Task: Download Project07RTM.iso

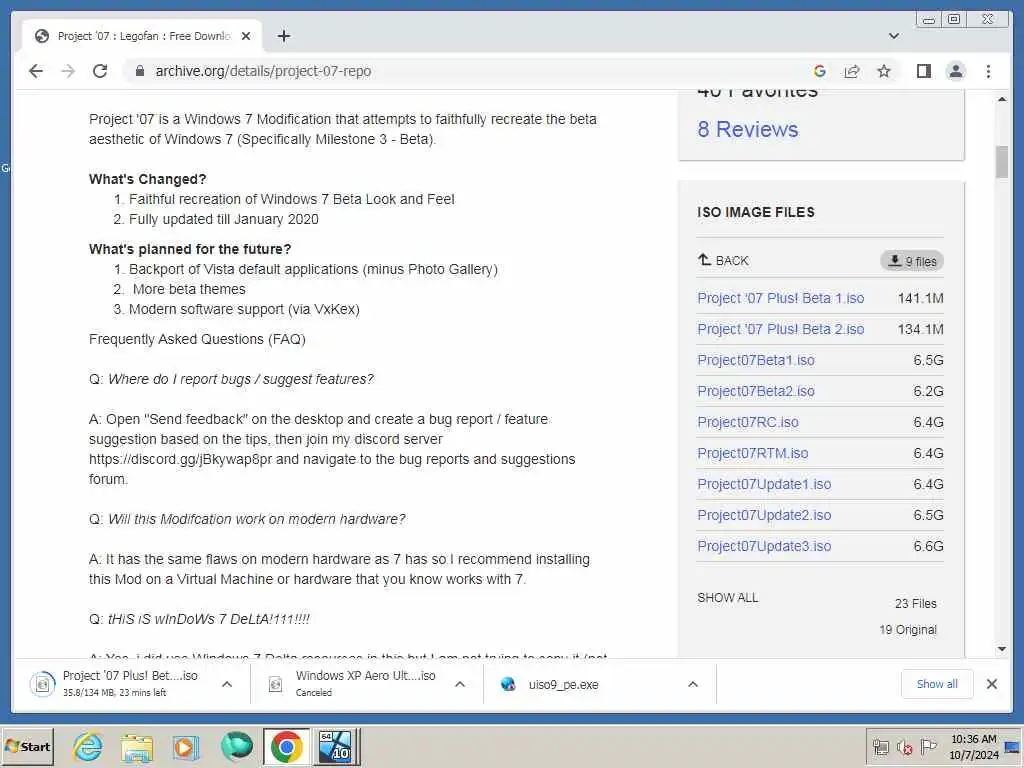Action: [x=752, y=453]
